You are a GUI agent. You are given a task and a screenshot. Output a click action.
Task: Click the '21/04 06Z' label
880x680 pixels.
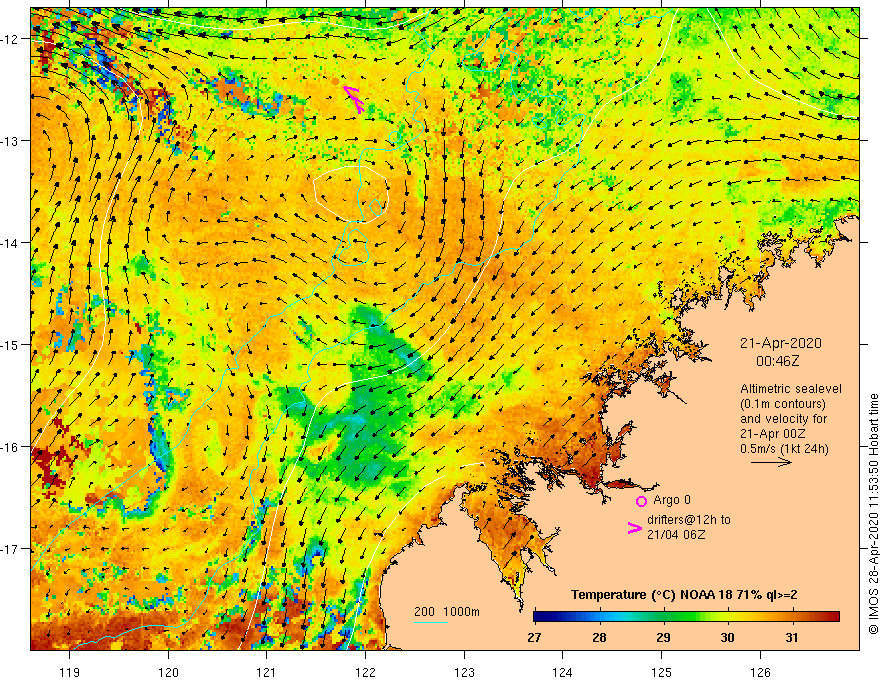676,535
